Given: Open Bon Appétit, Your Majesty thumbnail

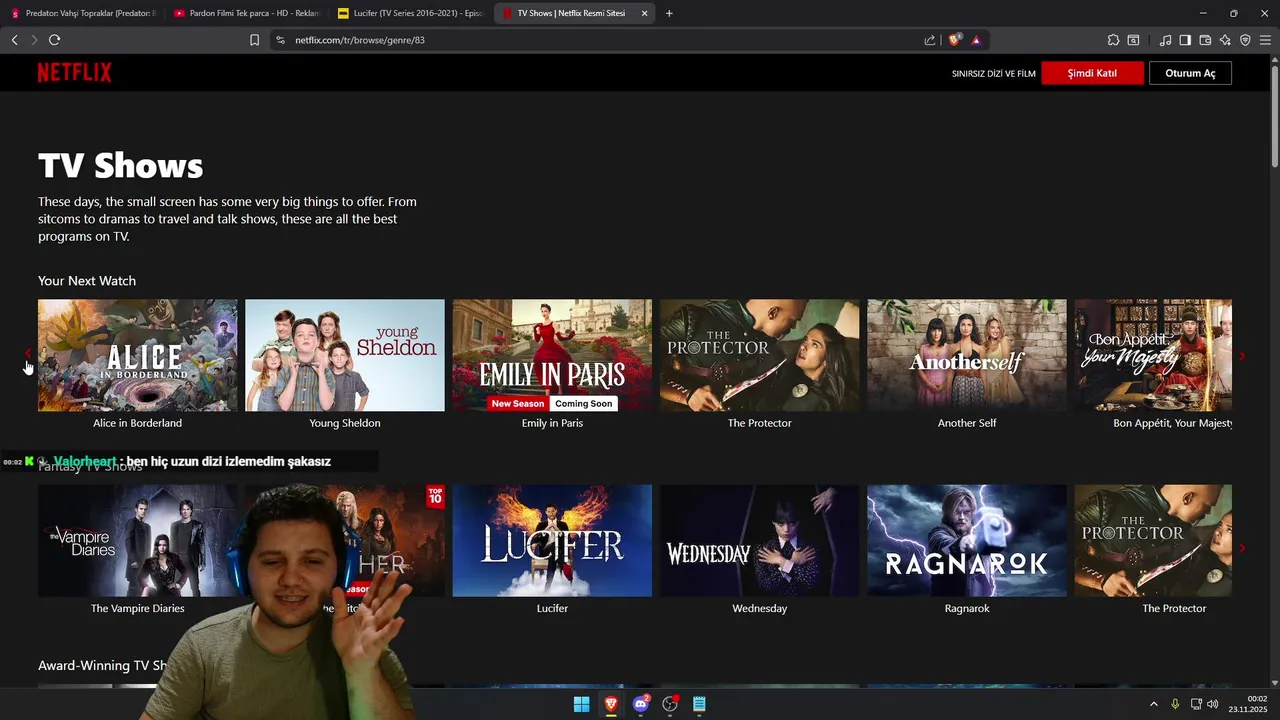Looking at the screenshot, I should [1153, 355].
